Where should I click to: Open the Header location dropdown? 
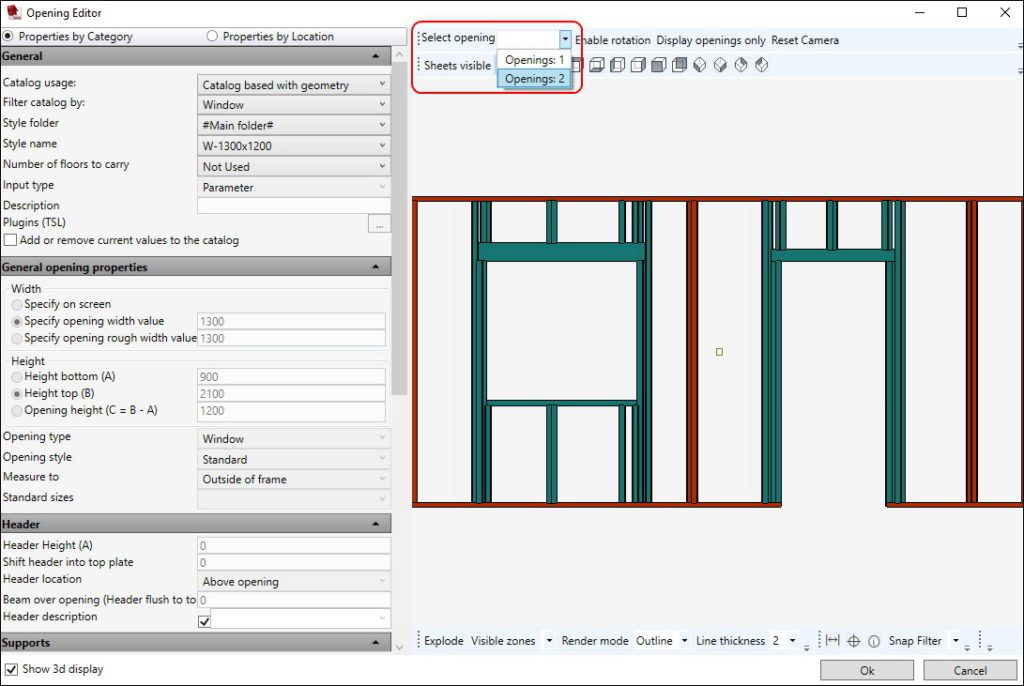click(x=294, y=581)
